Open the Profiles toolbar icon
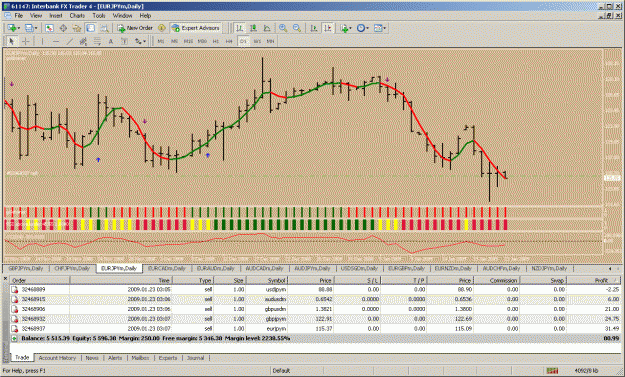Viewport: 625px width, 377px height. (29, 28)
